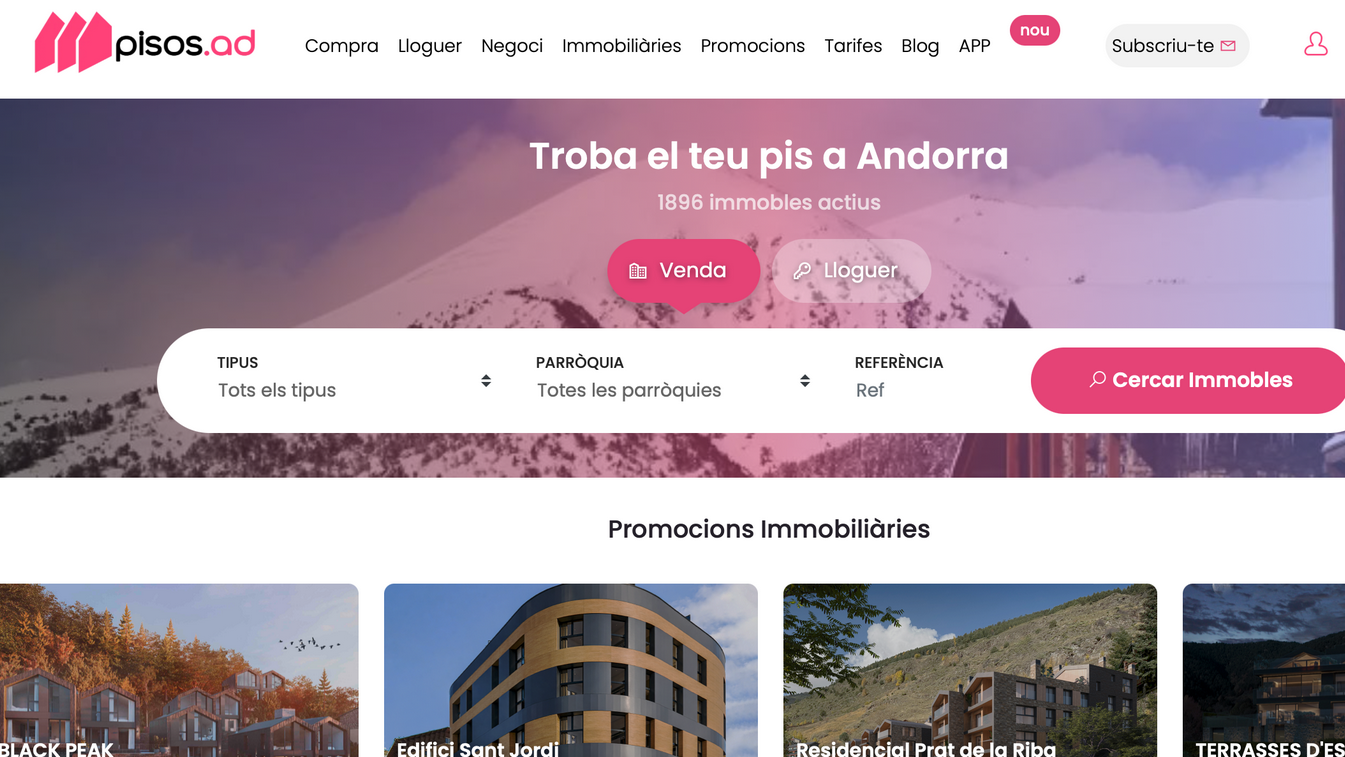Image resolution: width=1345 pixels, height=757 pixels.
Task: Click the envelope icon in Subscriu-te
Action: coord(1228,46)
